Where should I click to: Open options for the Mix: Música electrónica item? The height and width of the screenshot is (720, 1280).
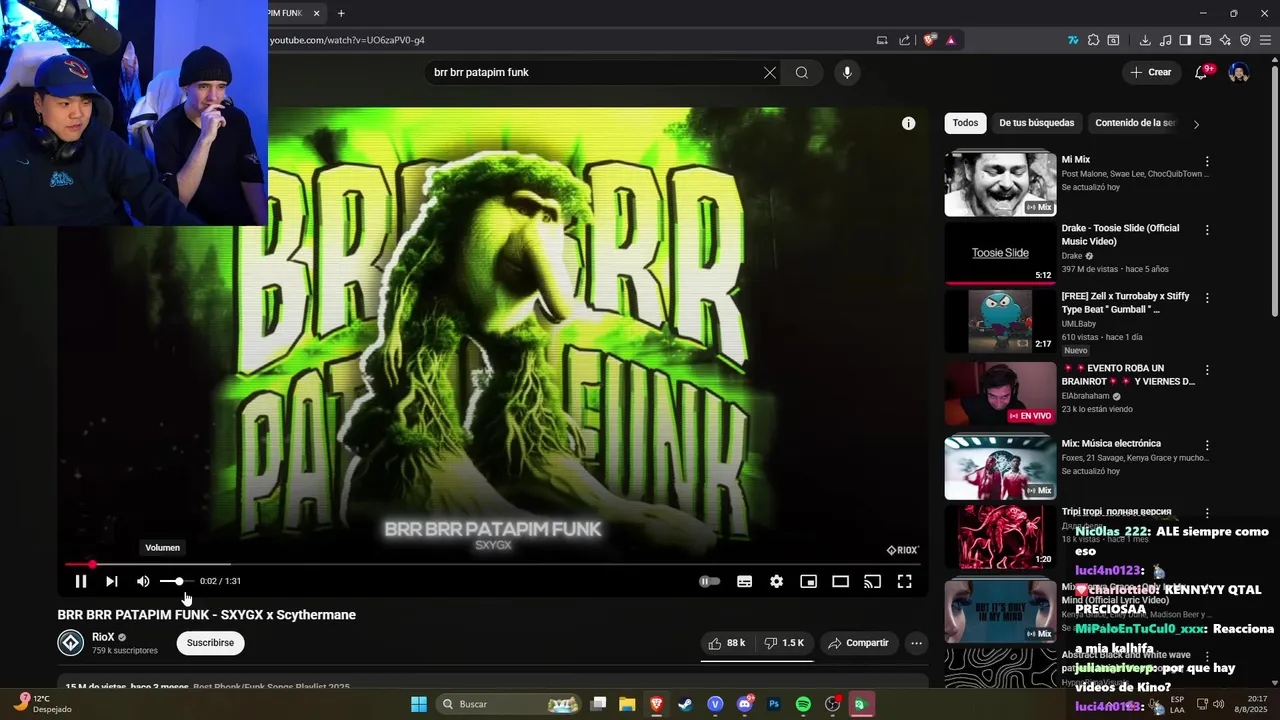click(1207, 445)
